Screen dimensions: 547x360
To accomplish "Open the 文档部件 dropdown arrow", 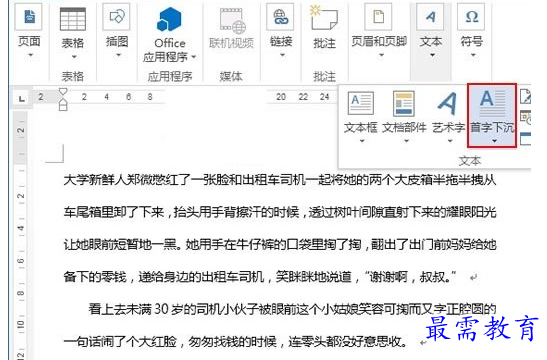I will coord(406,141).
